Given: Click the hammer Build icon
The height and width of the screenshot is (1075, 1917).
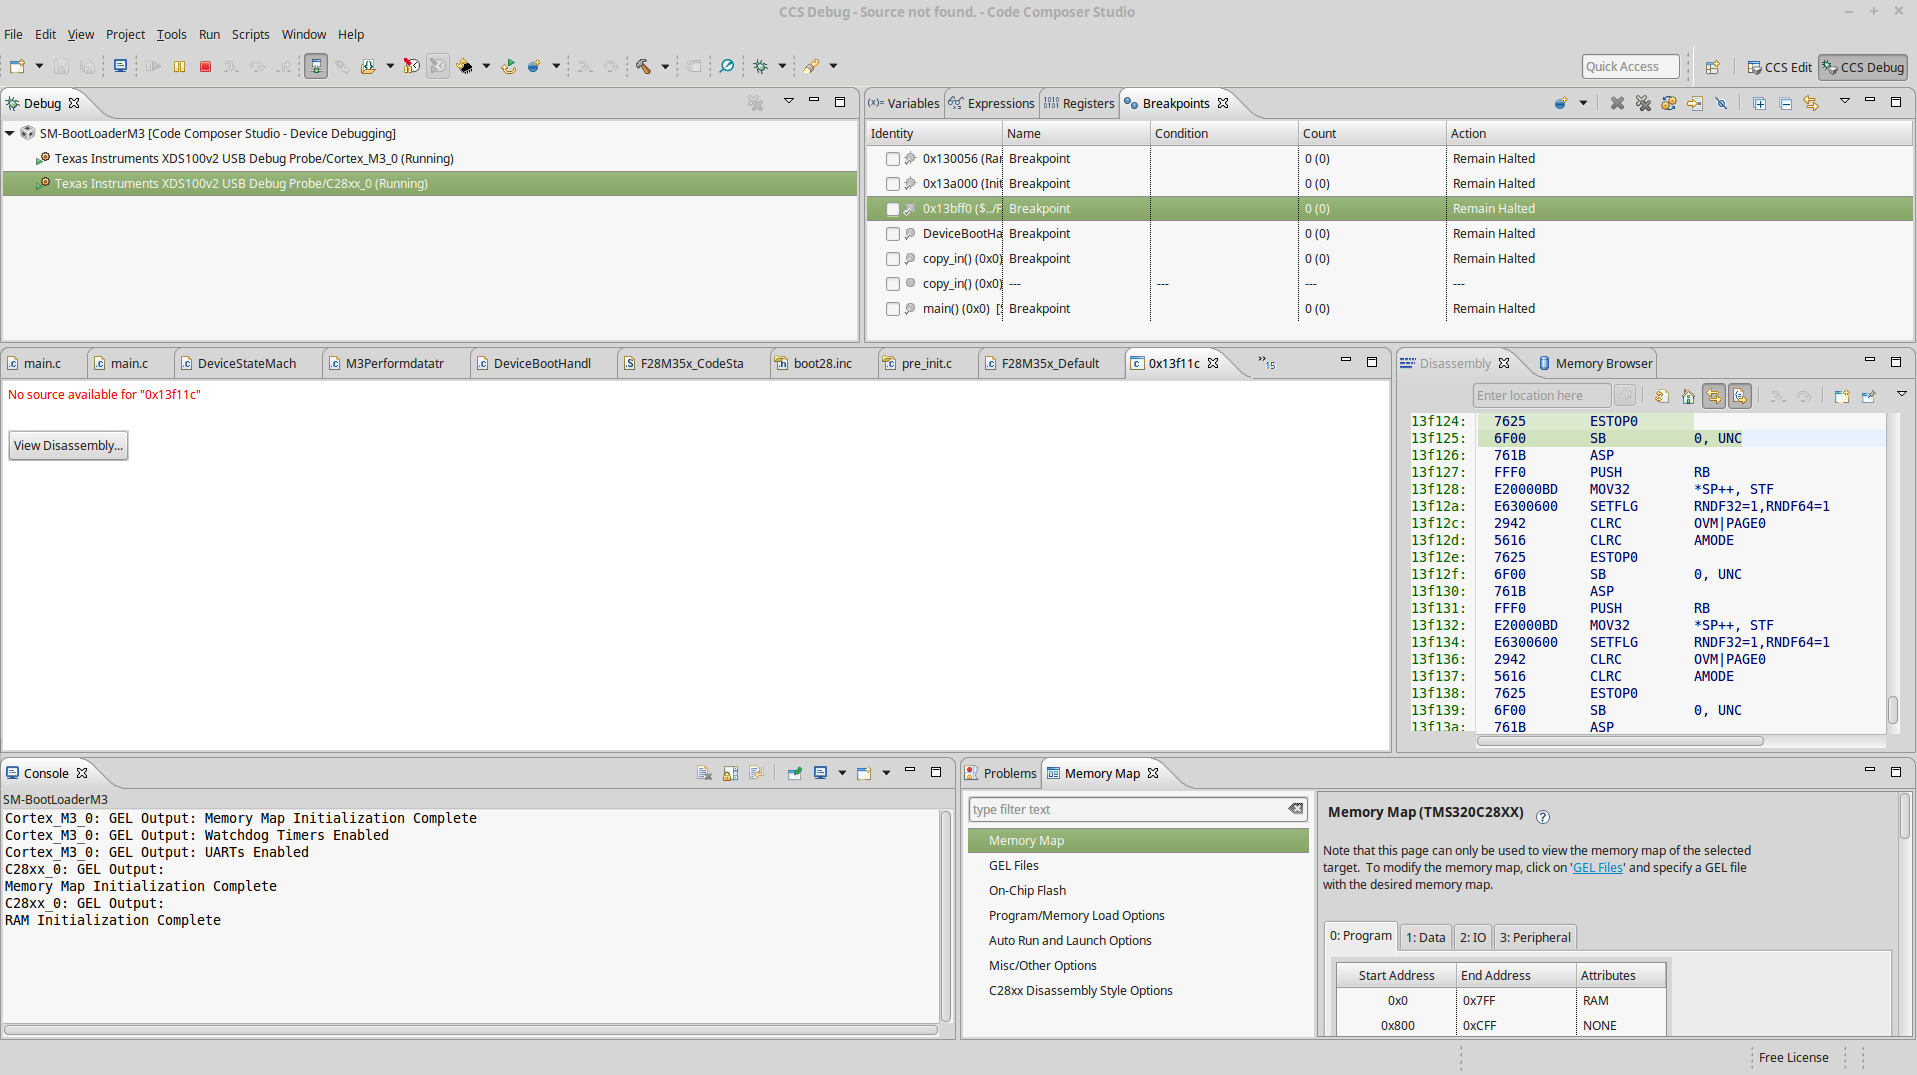Looking at the screenshot, I should pyautogui.click(x=643, y=67).
